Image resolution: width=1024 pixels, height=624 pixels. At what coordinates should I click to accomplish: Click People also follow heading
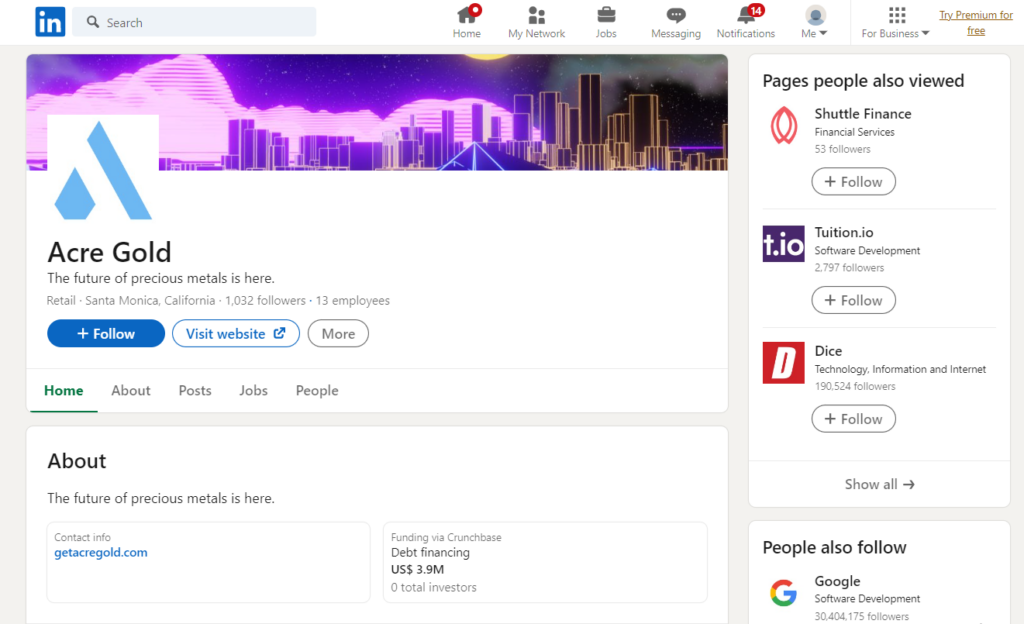pyautogui.click(x=835, y=547)
